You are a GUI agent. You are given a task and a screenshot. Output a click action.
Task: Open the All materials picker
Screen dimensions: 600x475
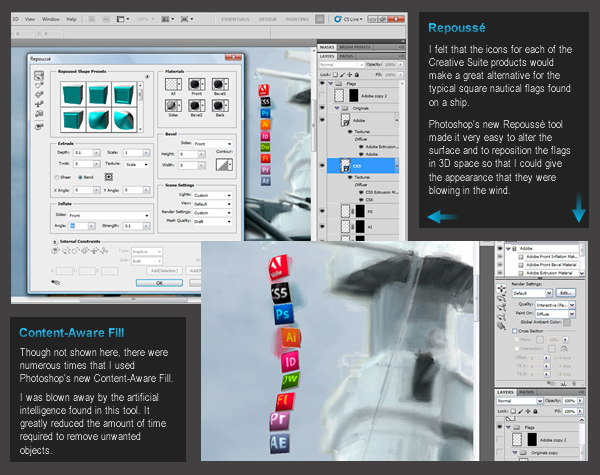(x=173, y=84)
